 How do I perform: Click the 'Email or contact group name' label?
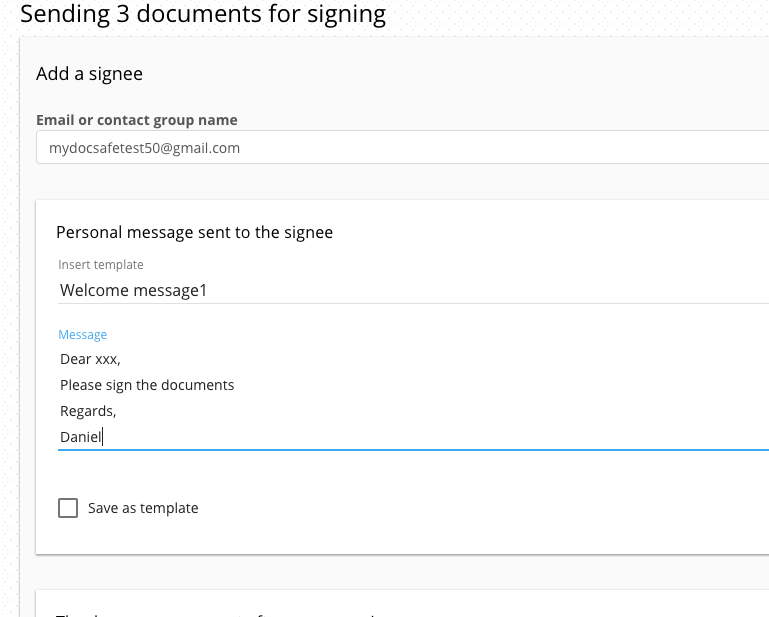pyautogui.click(x=137, y=120)
